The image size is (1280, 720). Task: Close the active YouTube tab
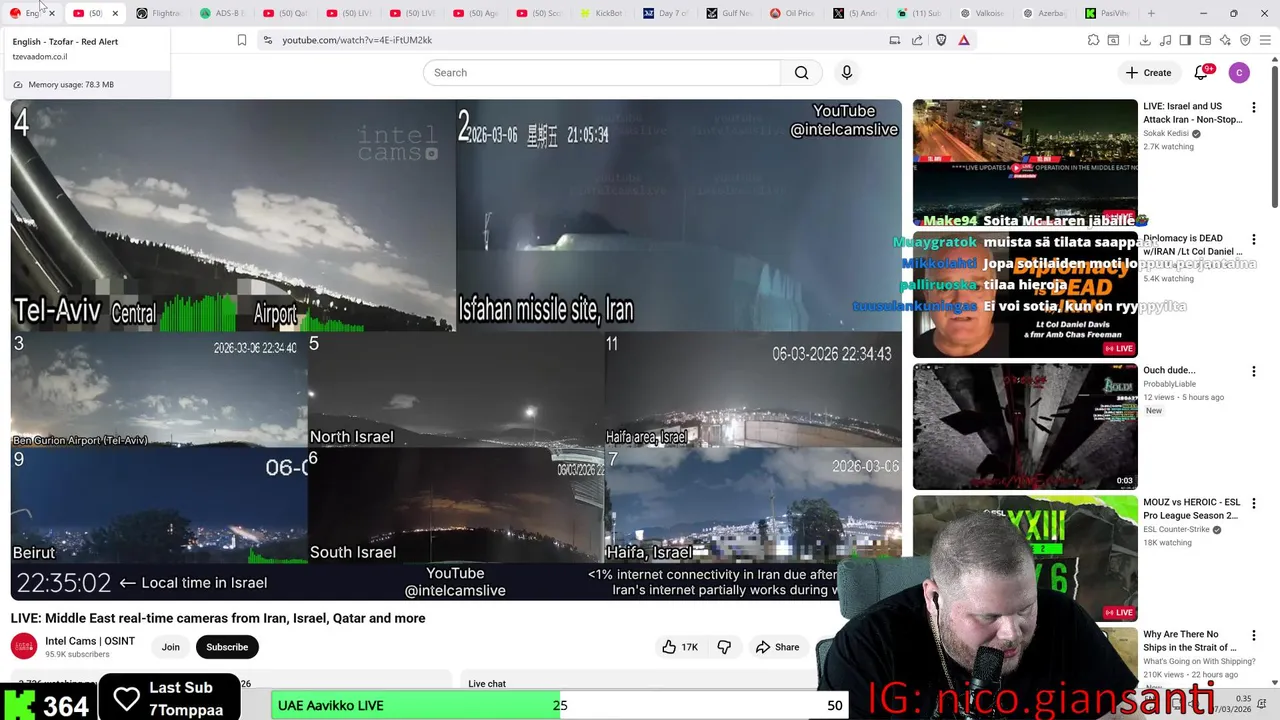point(115,13)
